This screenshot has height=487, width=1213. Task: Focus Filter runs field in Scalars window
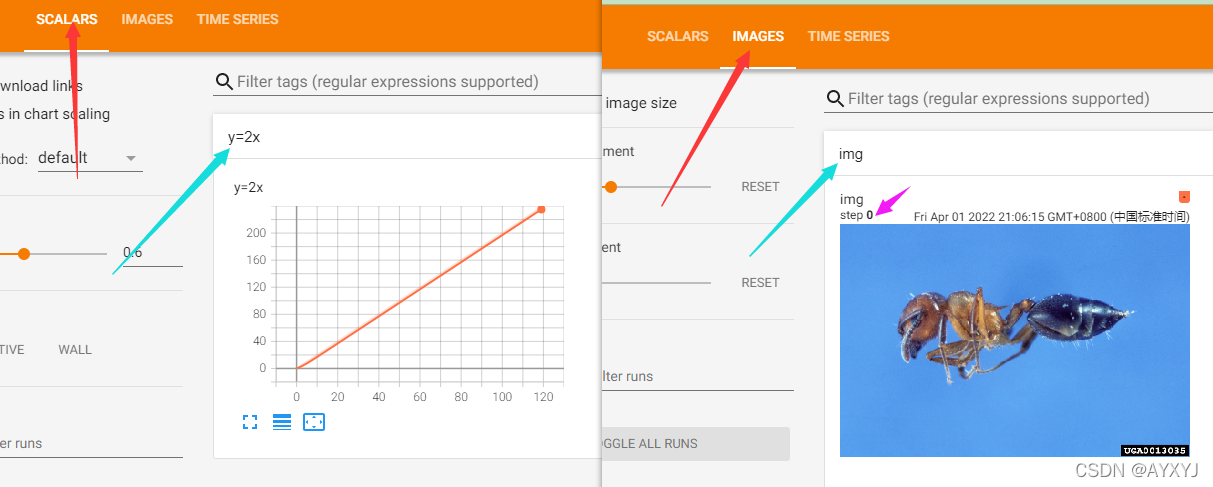click(x=91, y=443)
